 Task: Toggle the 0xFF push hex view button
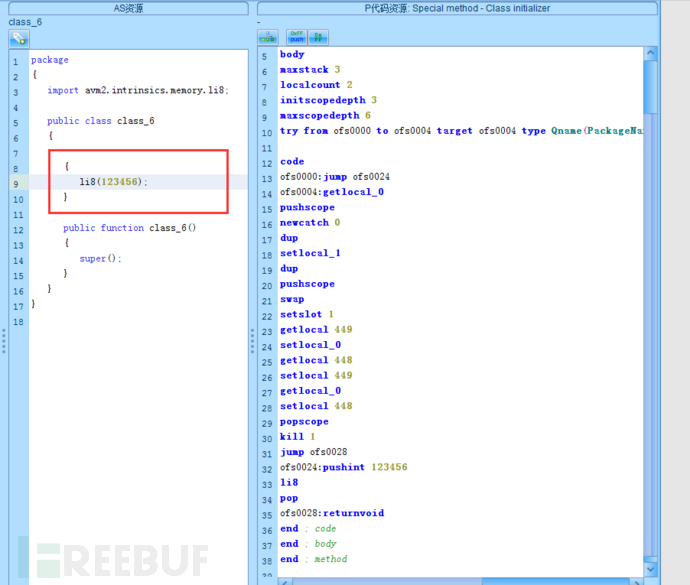(297, 37)
